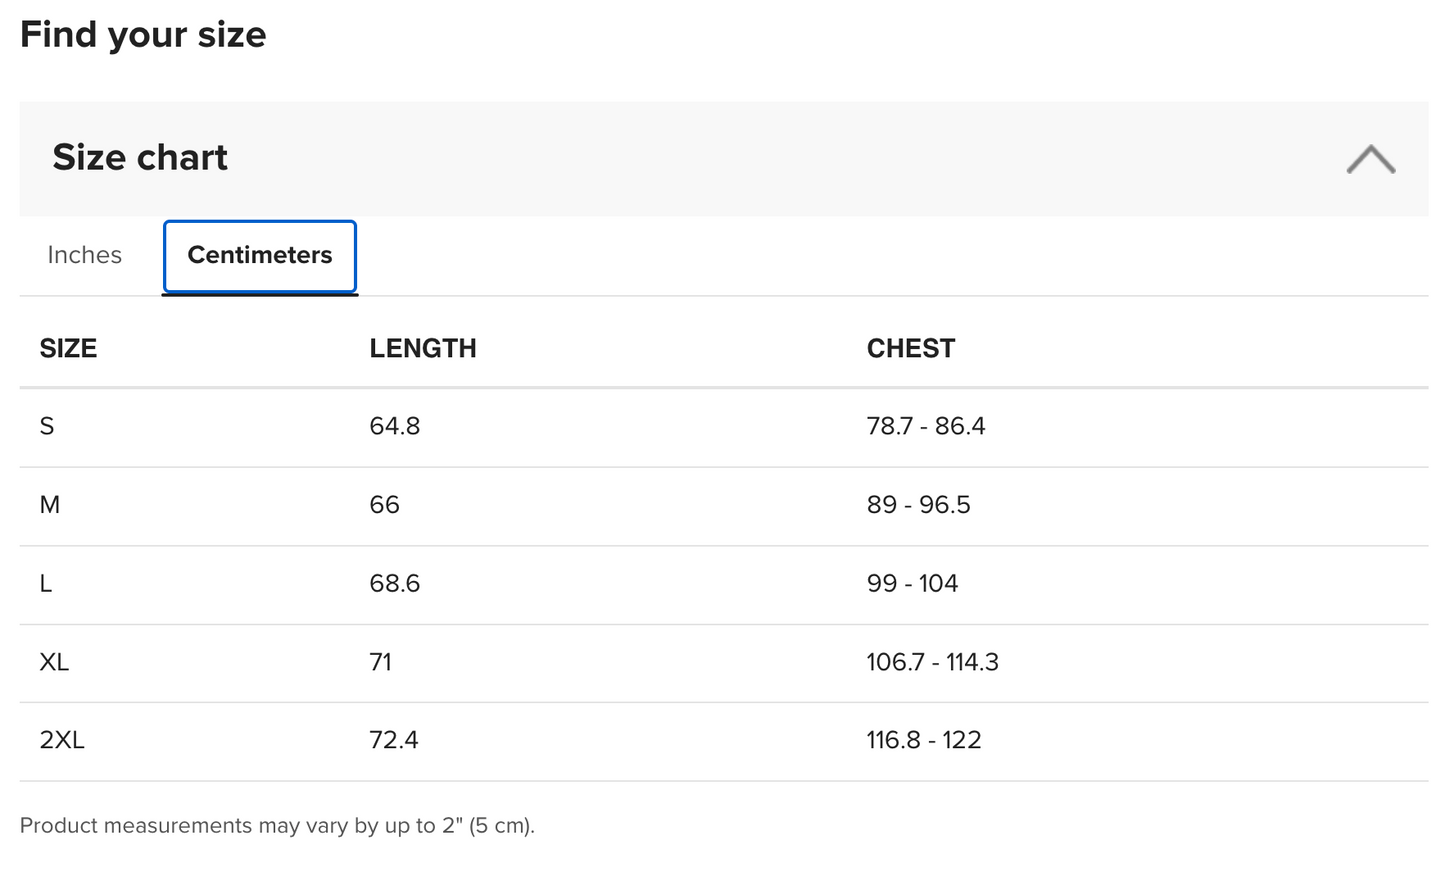This screenshot has height=872, width=1445.
Task: Select the L size row label
Action: tap(46, 583)
